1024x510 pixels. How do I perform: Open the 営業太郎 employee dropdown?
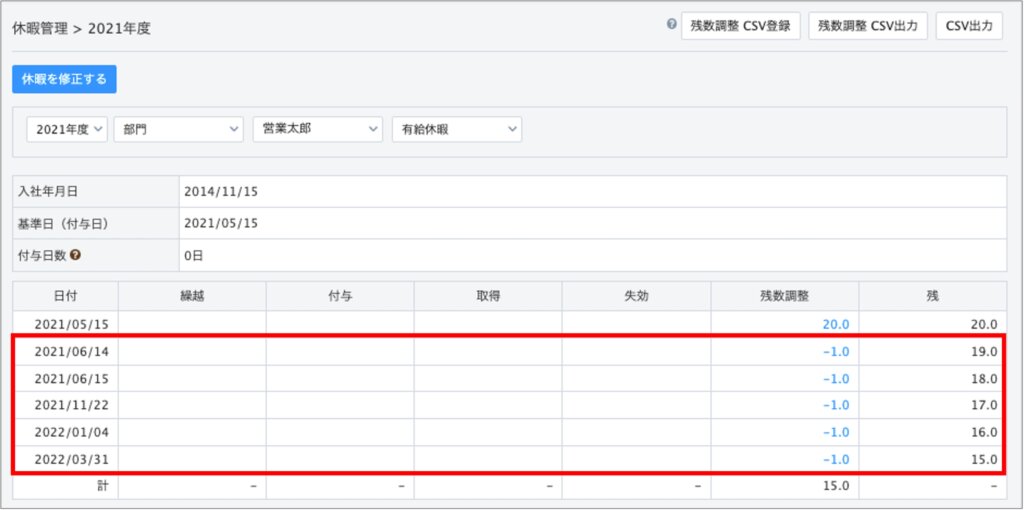click(x=317, y=130)
